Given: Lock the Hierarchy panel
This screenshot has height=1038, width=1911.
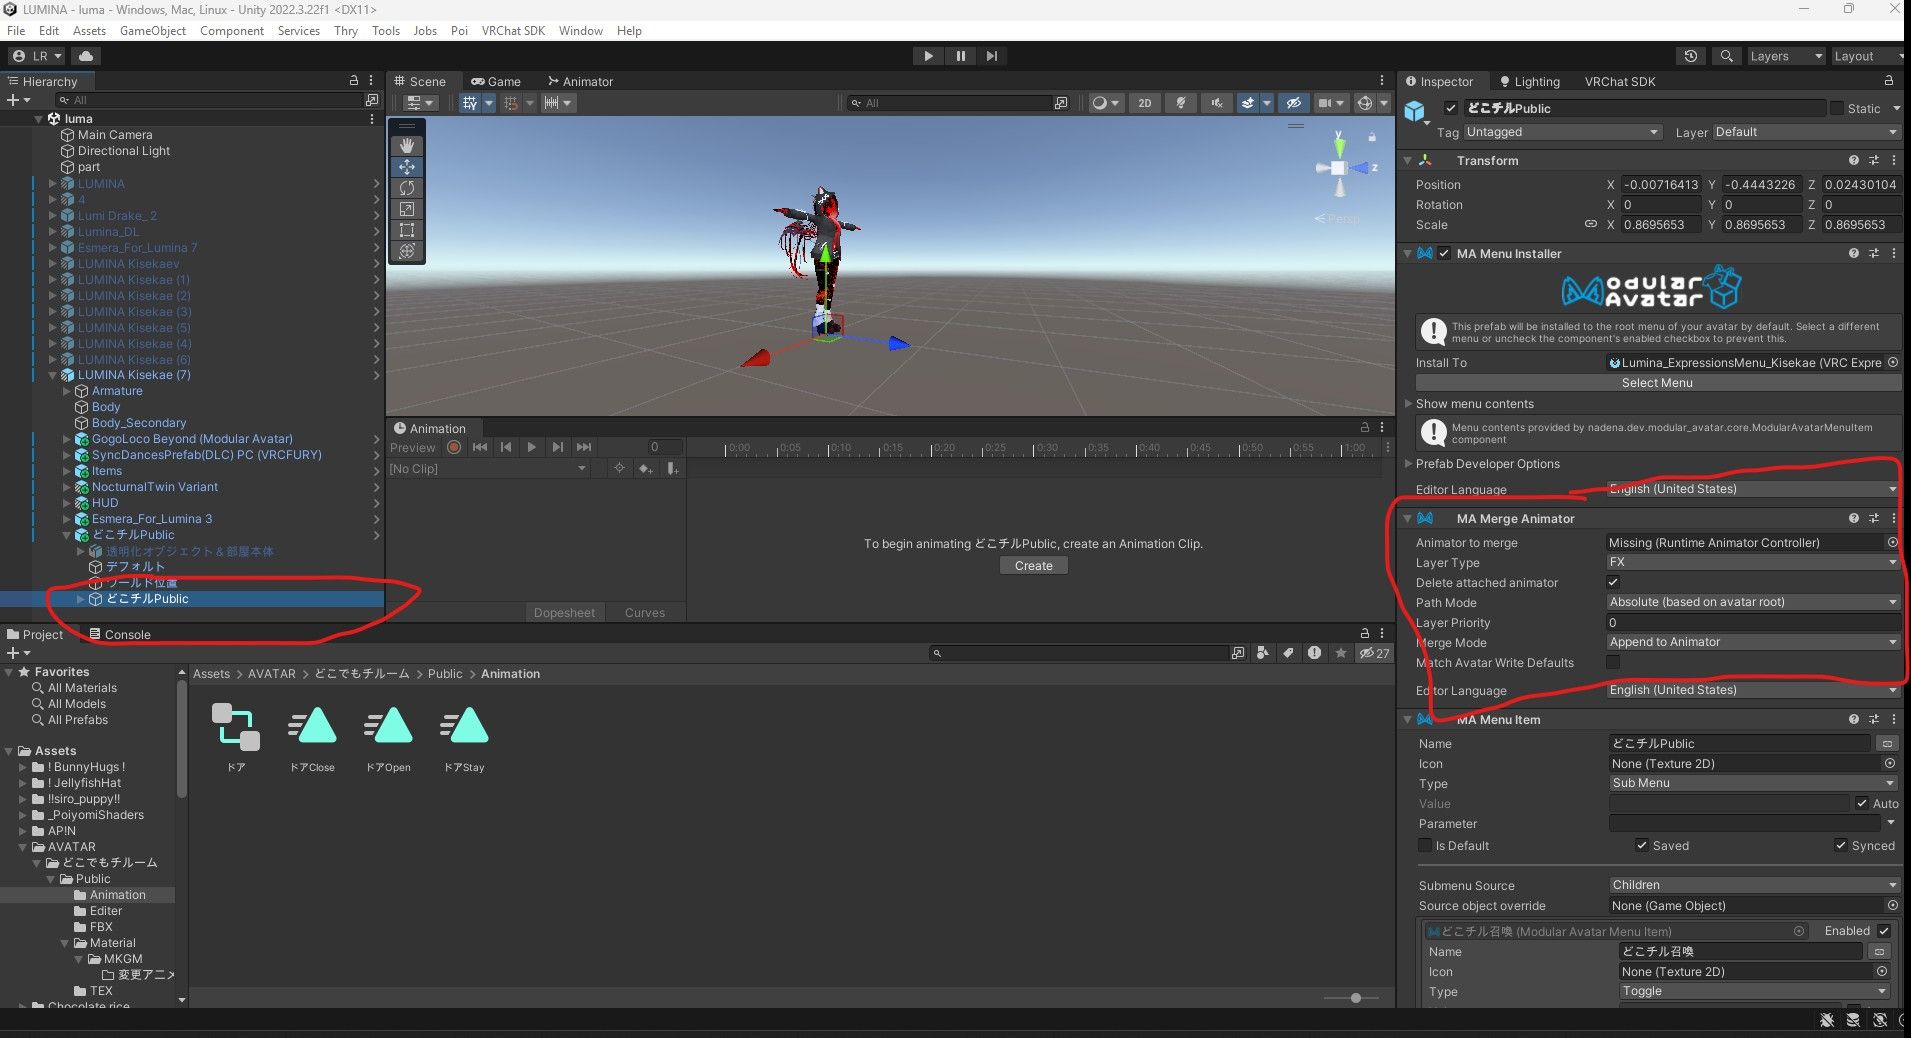Looking at the screenshot, I should coord(353,80).
